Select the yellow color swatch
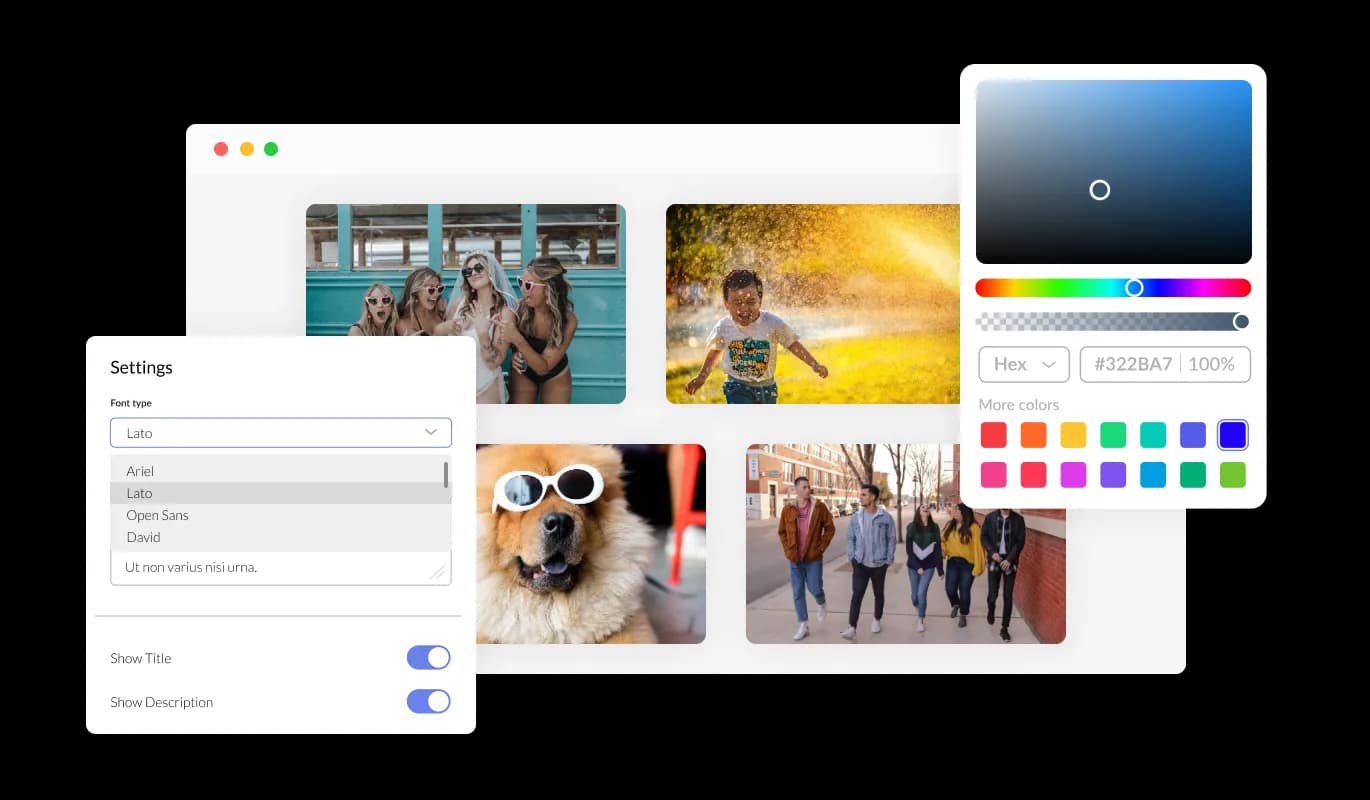Viewport: 1370px width, 800px height. tap(1073, 435)
